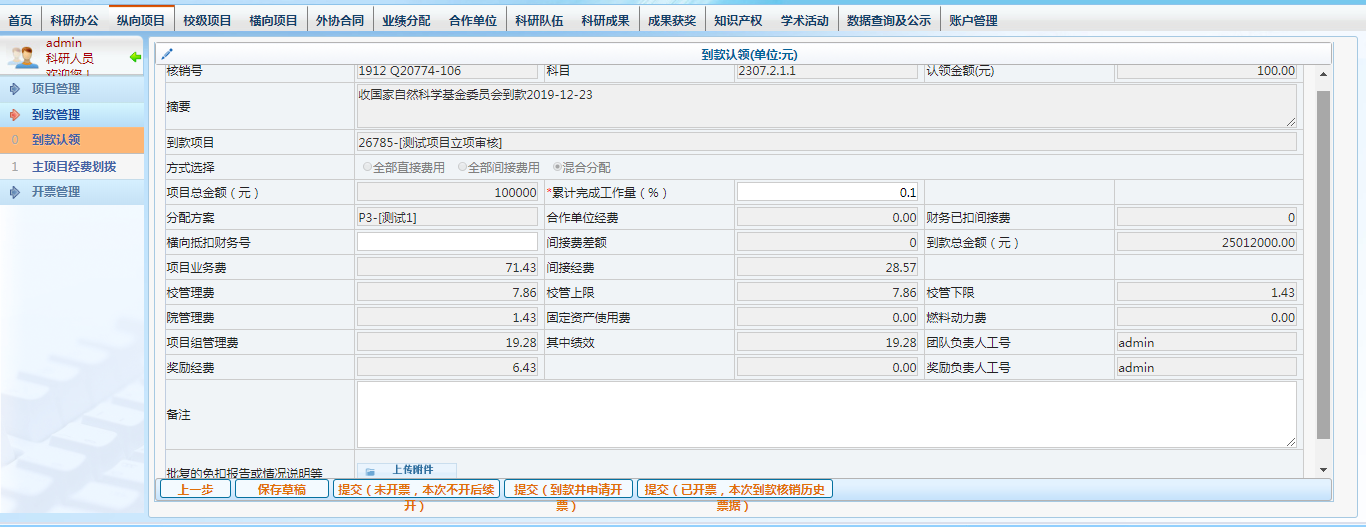Click 项目业务费 value 71.43

click(447, 267)
